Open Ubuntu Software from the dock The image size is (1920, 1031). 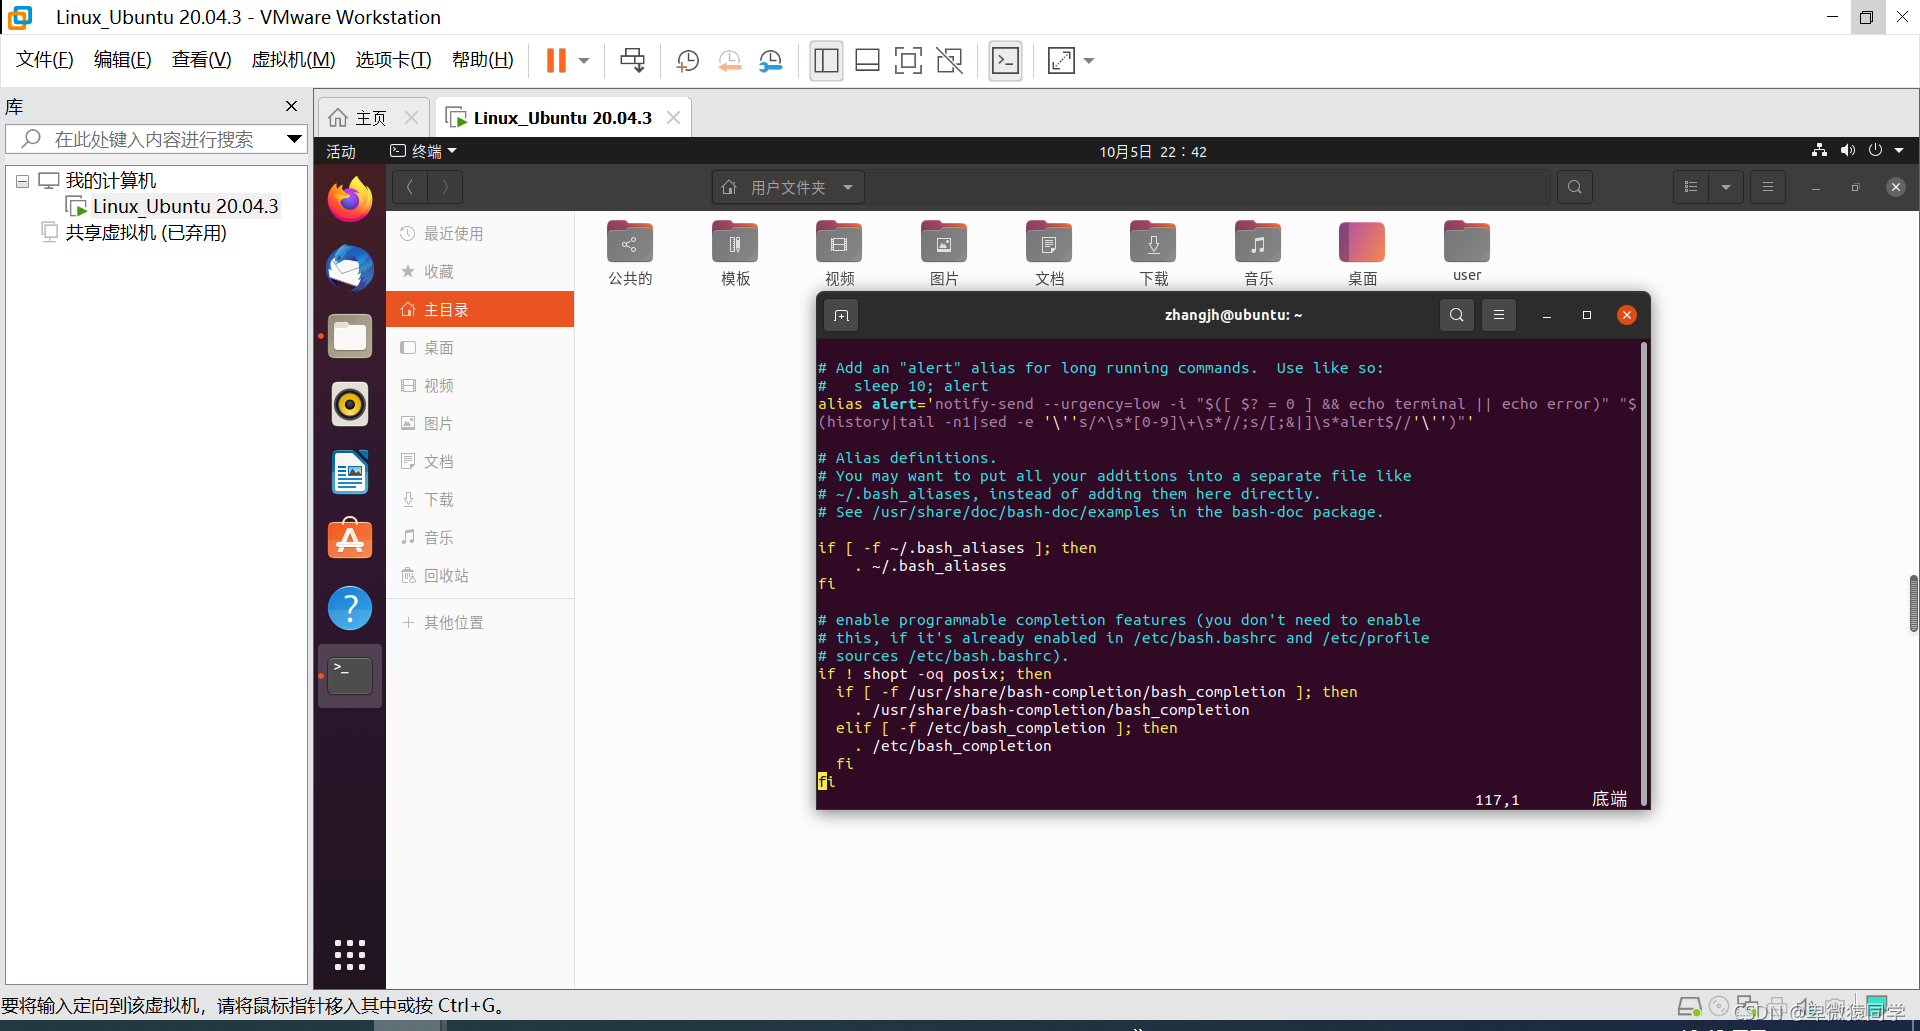(x=349, y=539)
